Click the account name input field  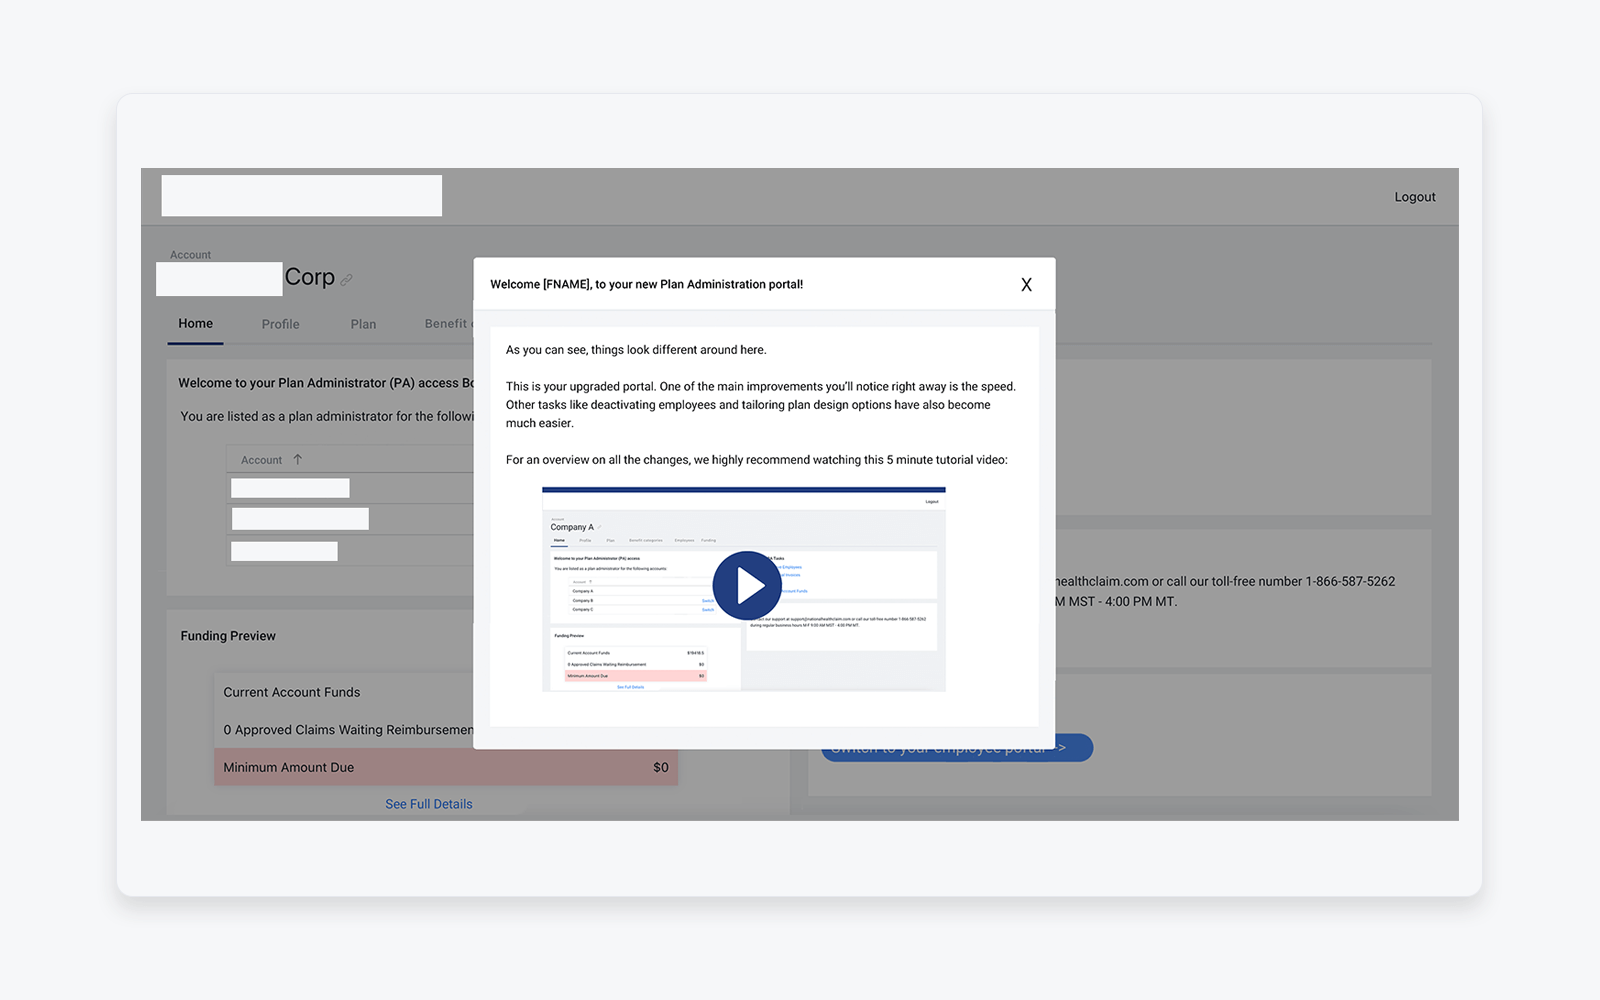218,278
